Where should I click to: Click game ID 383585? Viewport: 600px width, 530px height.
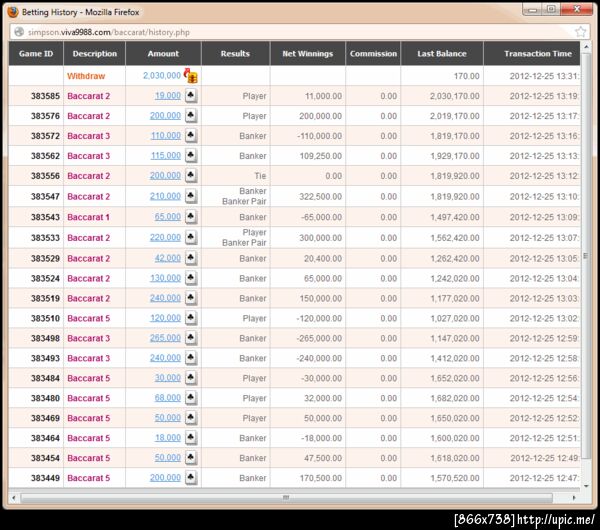pos(46,96)
